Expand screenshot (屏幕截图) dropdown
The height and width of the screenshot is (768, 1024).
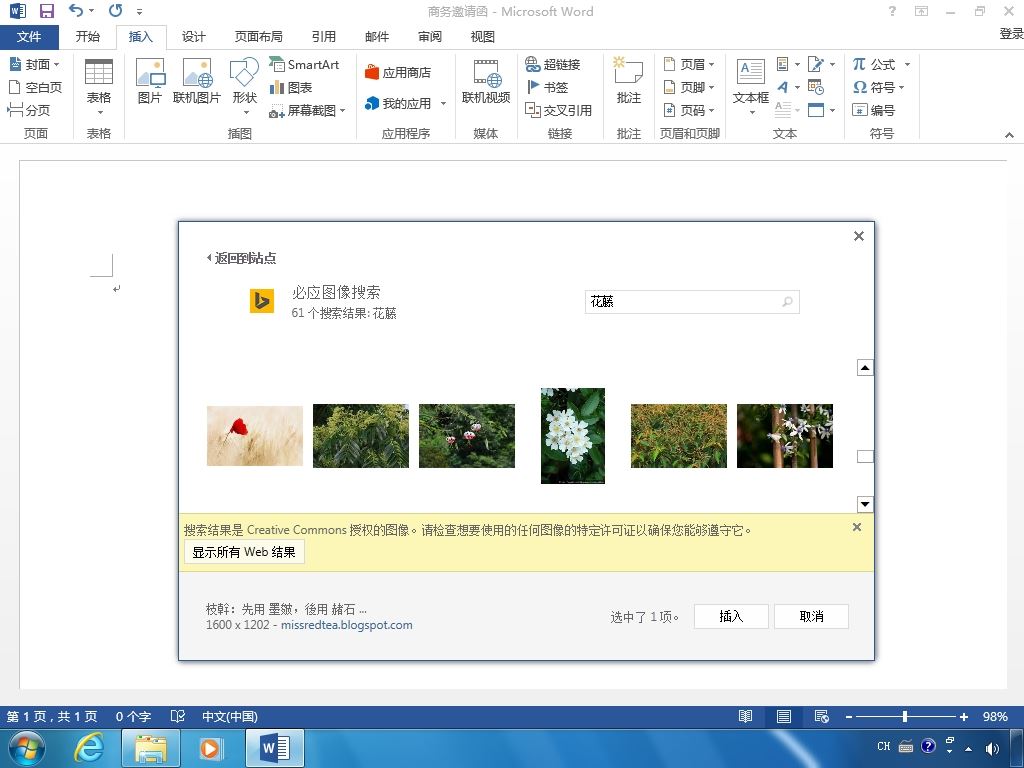click(342, 110)
